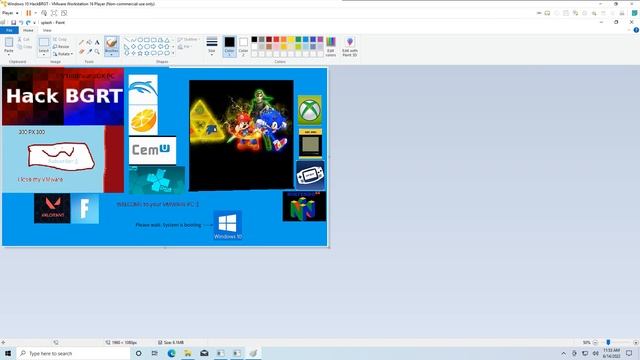The height and width of the screenshot is (360, 640).
Task: Click the Paint icon on taskbar
Action: click(x=253, y=353)
